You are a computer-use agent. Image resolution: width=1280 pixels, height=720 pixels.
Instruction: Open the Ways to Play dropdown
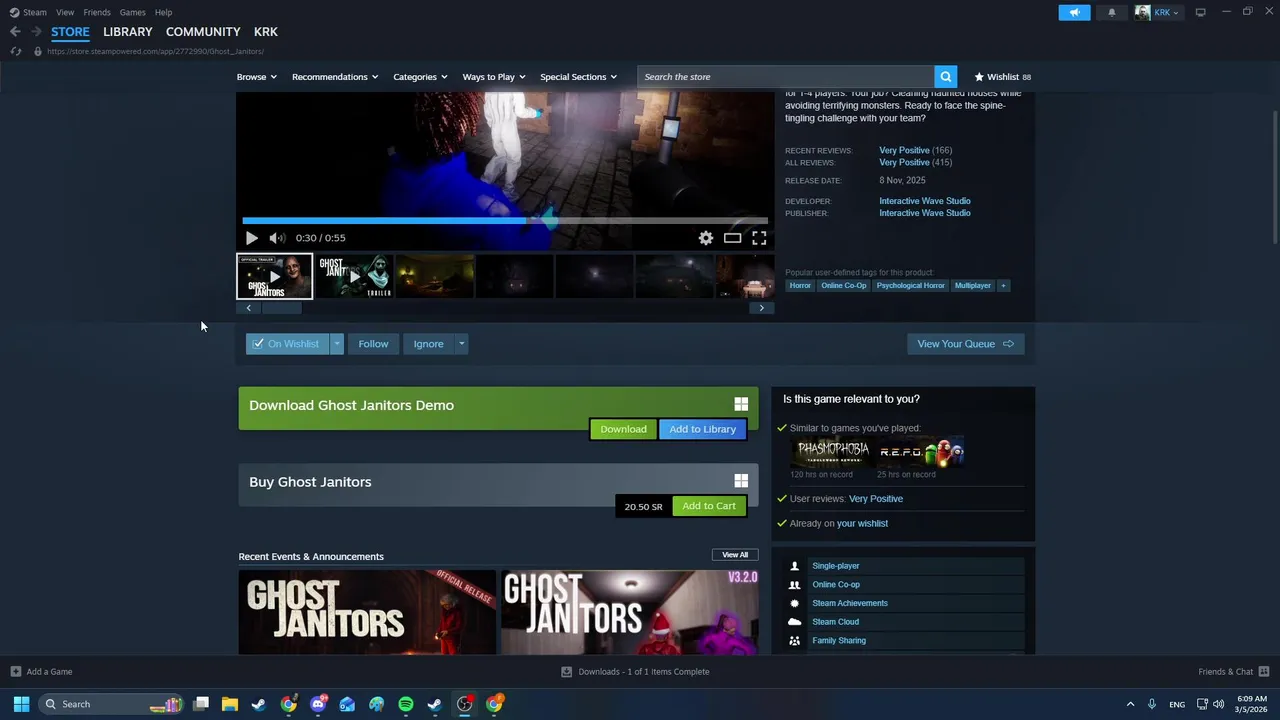[494, 77]
